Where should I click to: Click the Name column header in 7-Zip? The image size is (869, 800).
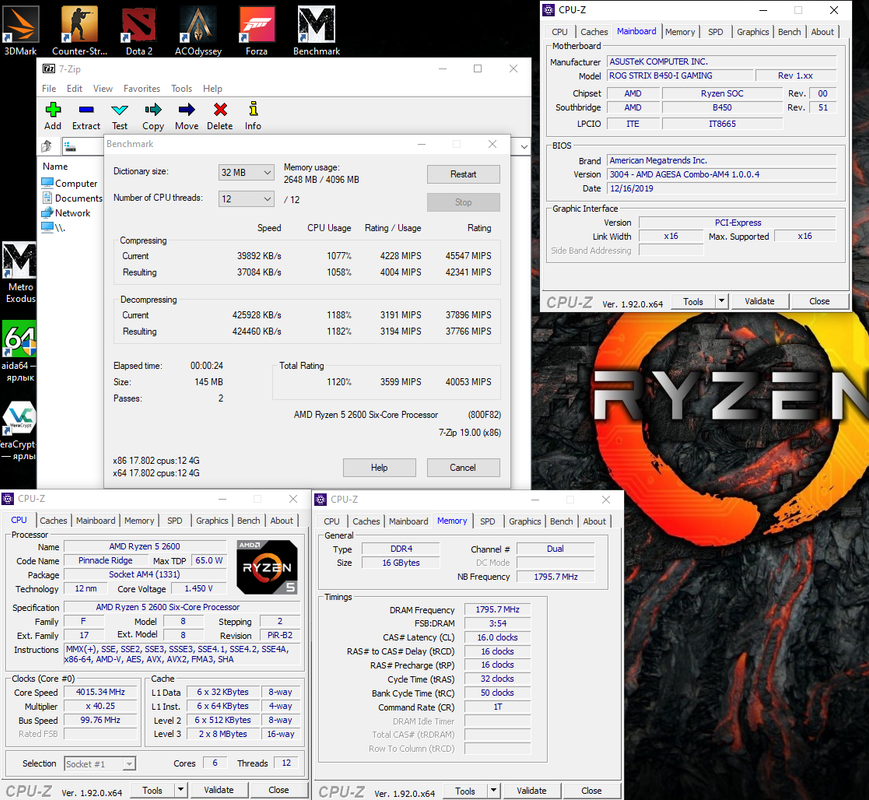[55, 166]
